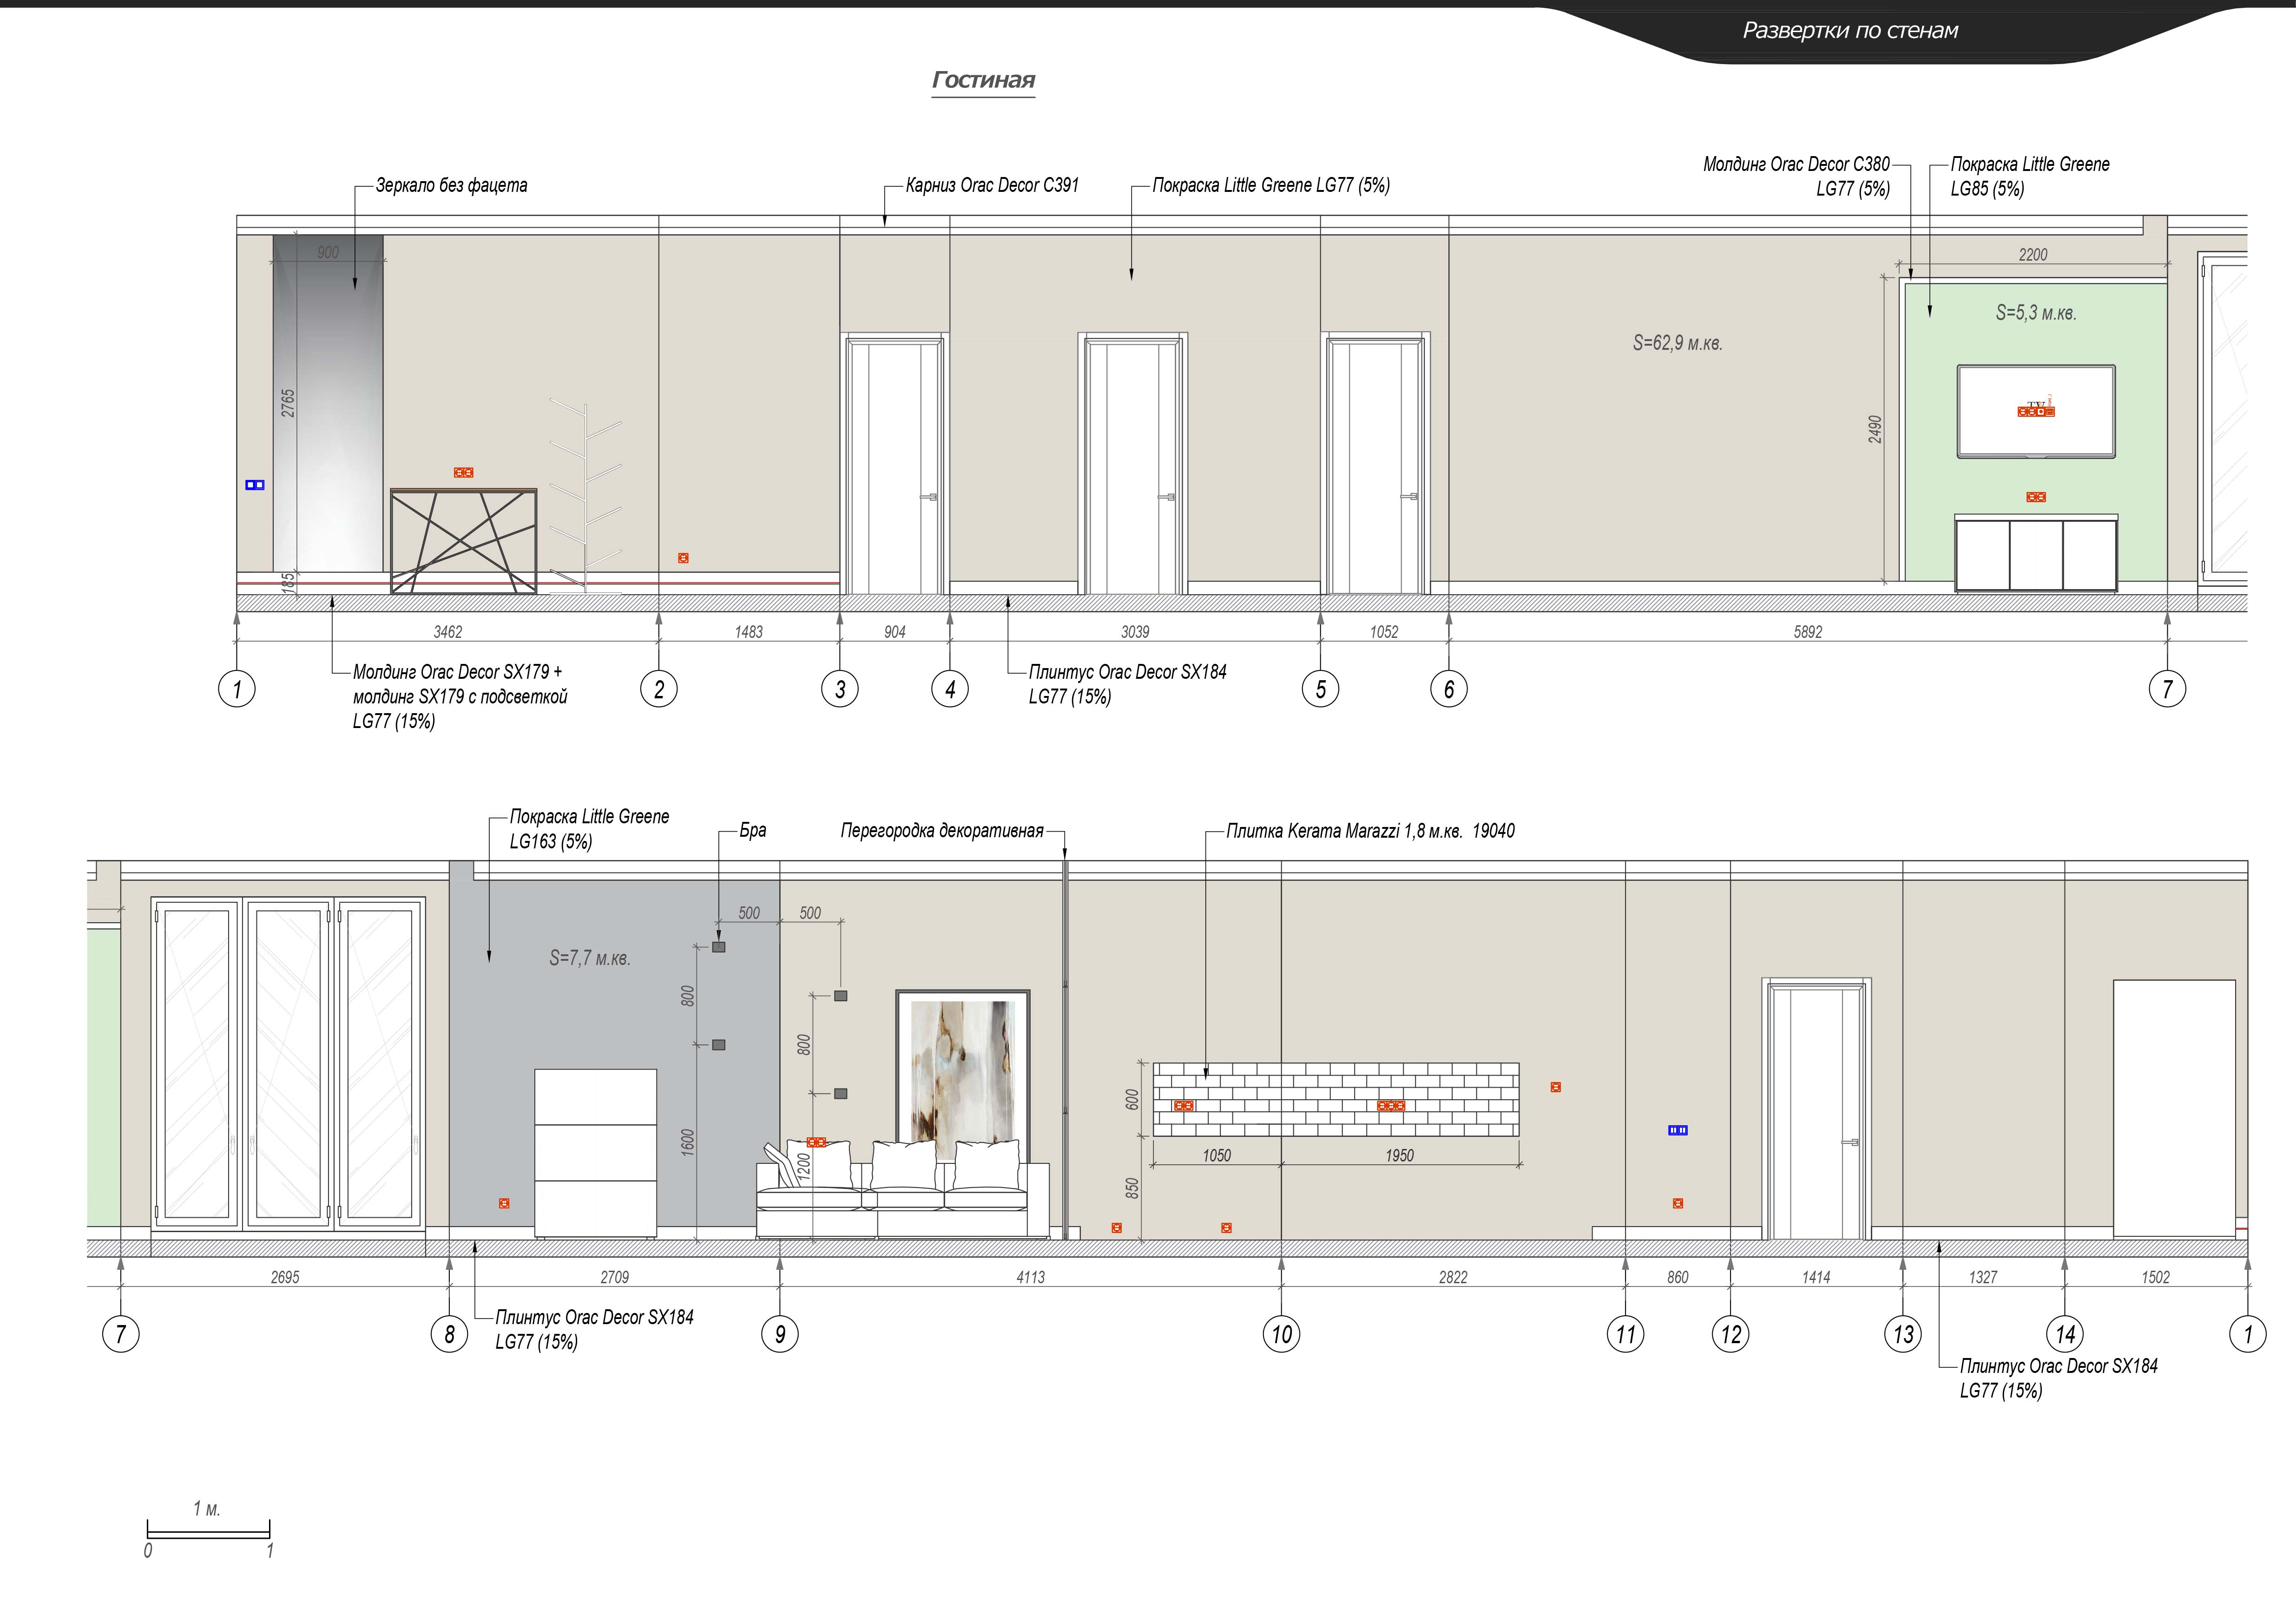Select axis marker circle 5
Viewport: 2296px width, 1621px height.
tap(1321, 689)
